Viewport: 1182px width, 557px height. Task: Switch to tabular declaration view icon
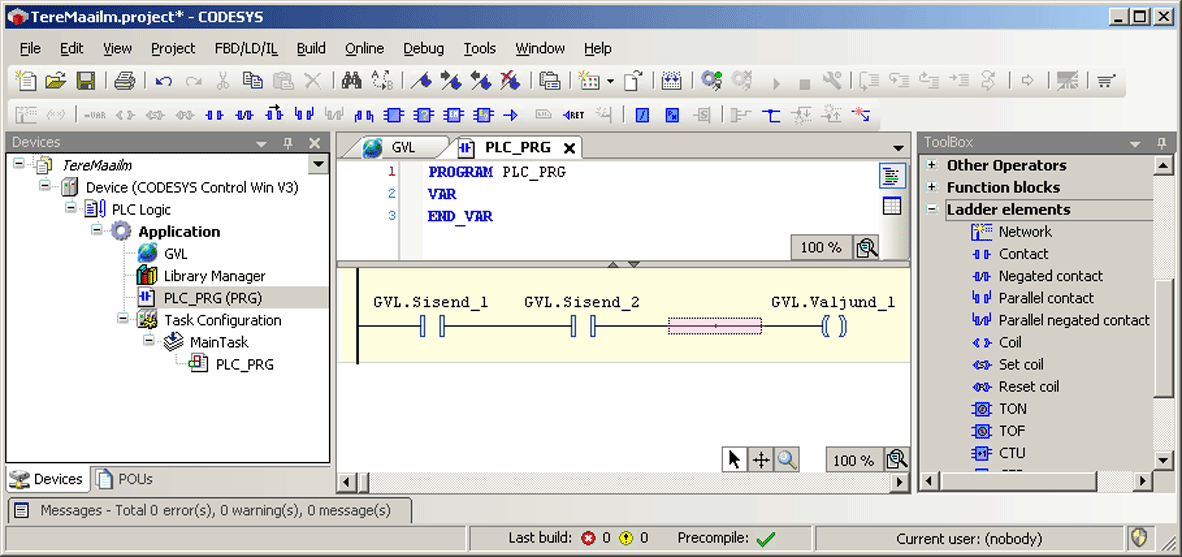coord(893,206)
